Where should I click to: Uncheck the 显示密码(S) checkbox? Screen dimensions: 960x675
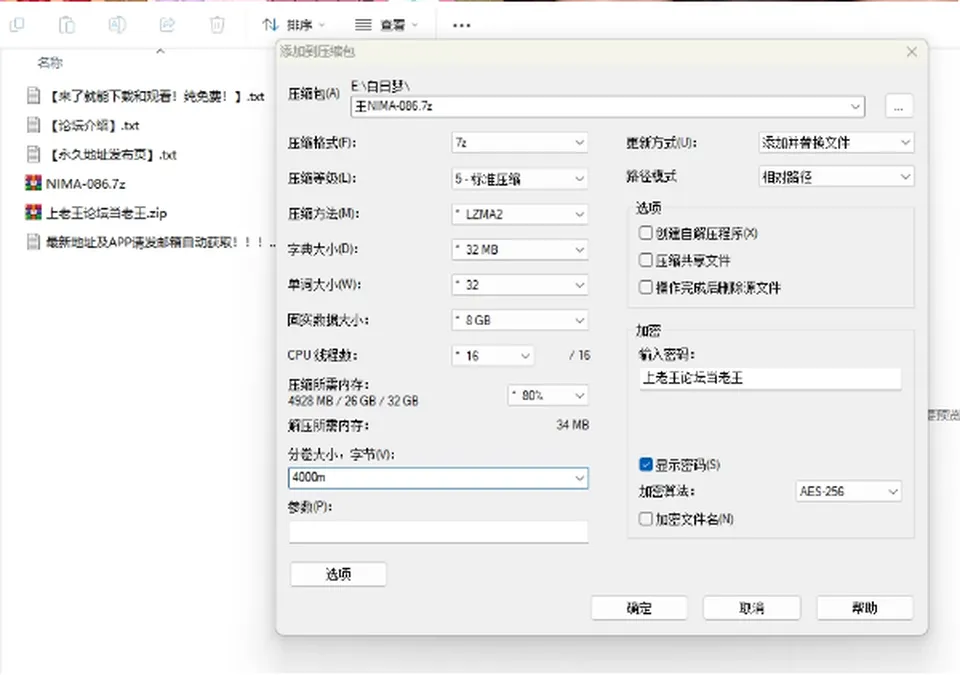(x=645, y=464)
